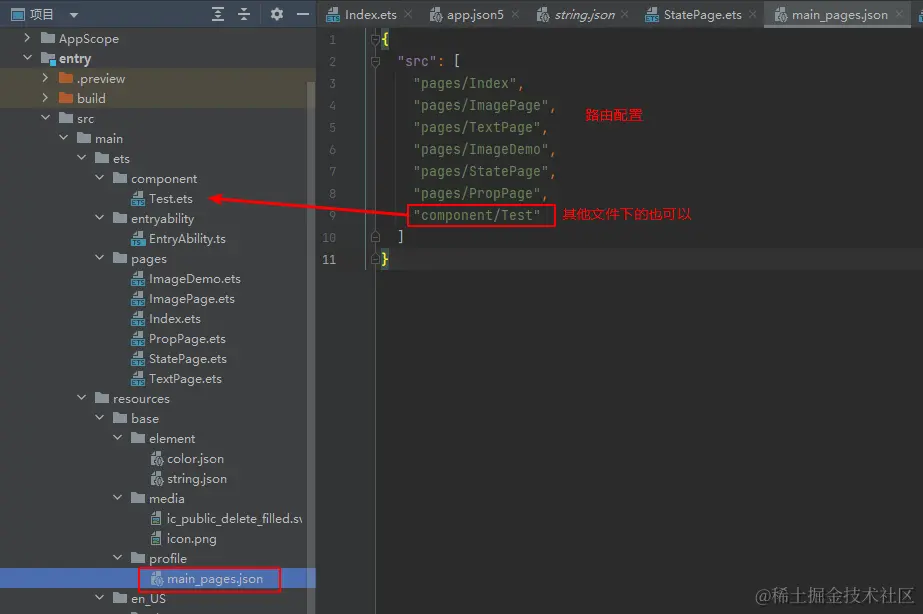Image resolution: width=923 pixels, height=614 pixels.
Task: Expand the build folder
Action: tap(45, 98)
